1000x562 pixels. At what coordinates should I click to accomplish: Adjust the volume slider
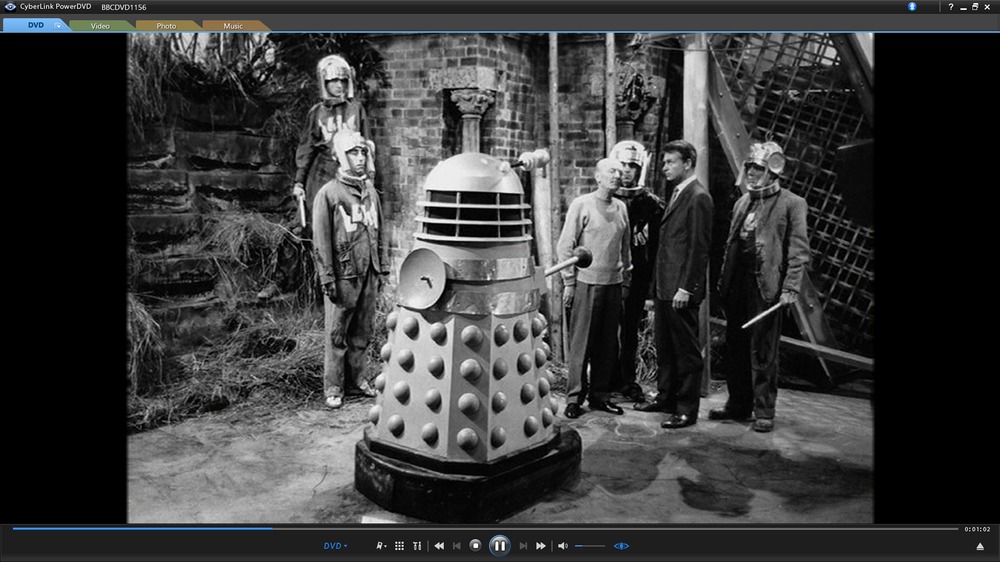590,546
